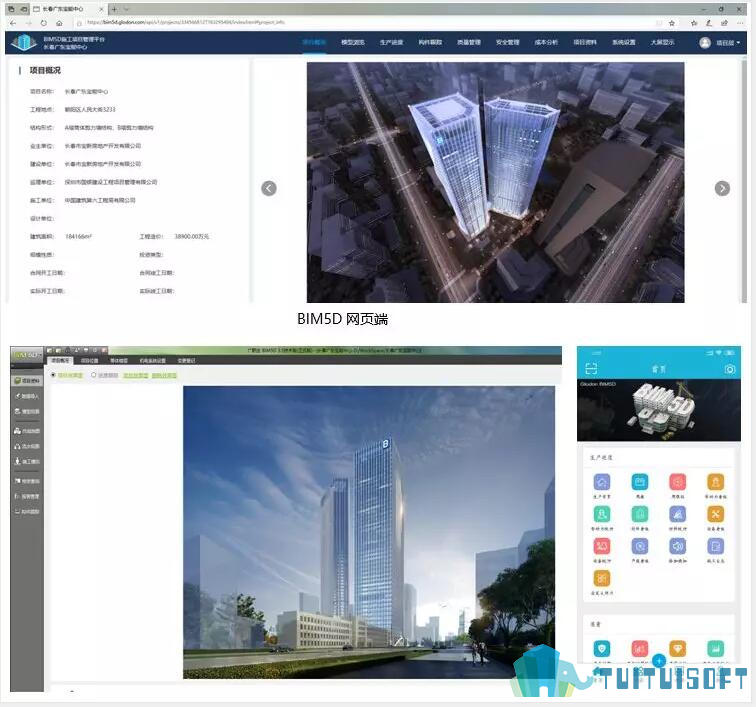Open the desktop BIM5D application menu button
Viewport: 756px width, 707px height.
(x=27, y=354)
